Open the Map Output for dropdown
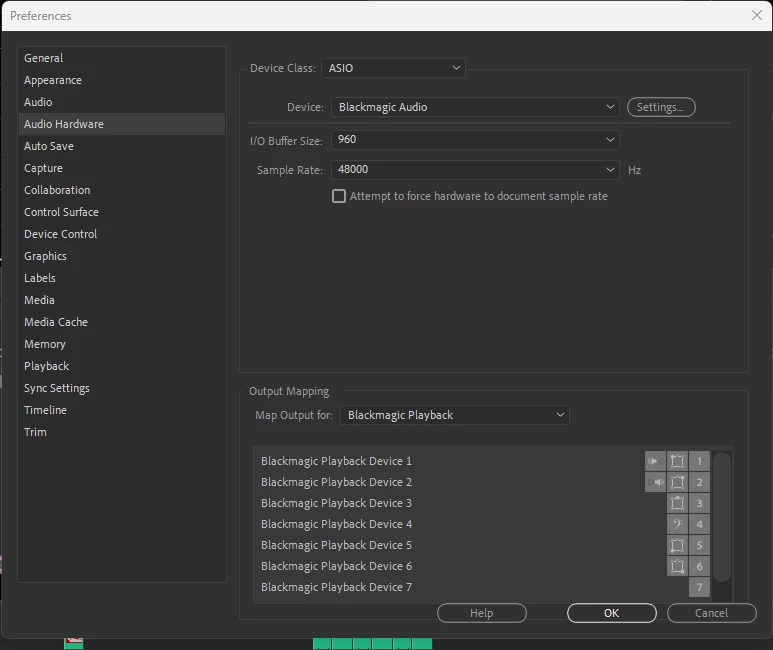The width and height of the screenshot is (773, 650). click(455, 415)
